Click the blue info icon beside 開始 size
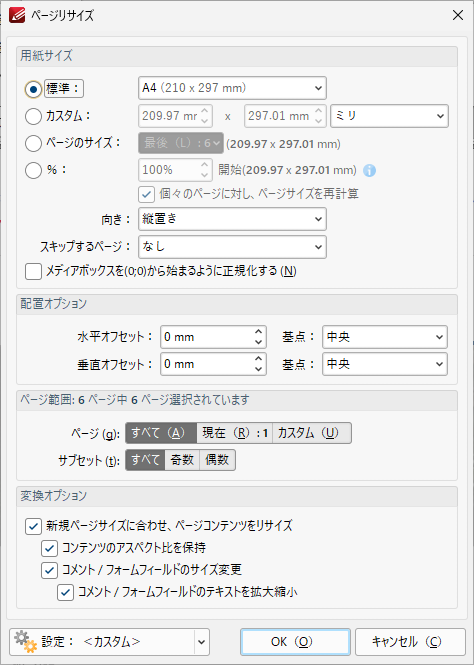 370,171
